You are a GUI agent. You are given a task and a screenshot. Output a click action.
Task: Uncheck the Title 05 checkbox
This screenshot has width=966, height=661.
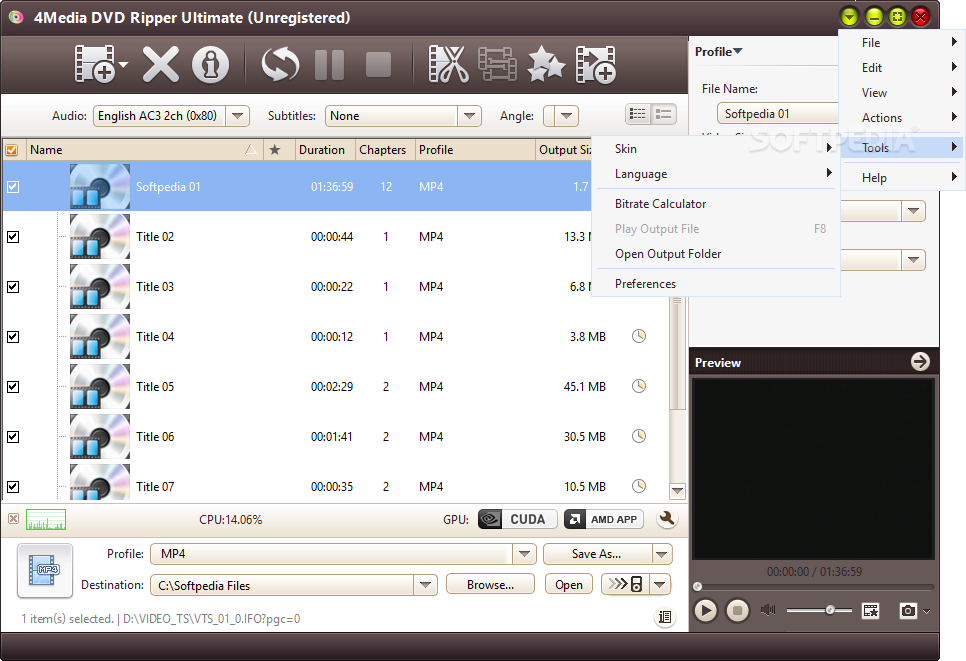13,386
